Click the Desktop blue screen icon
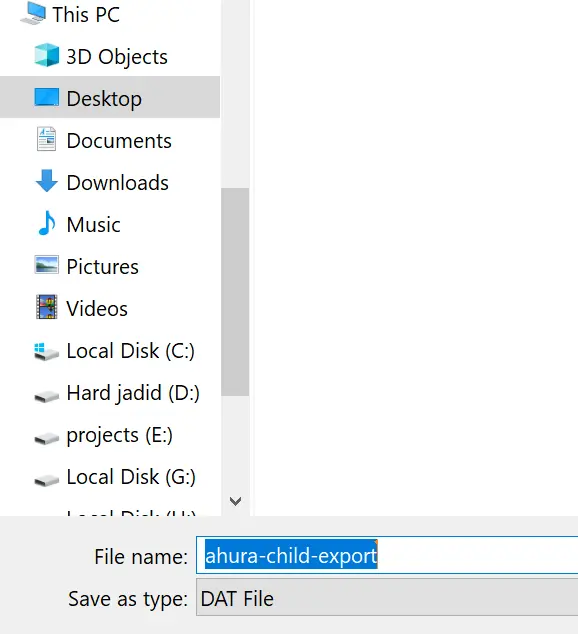This screenshot has height=634, width=578. (x=46, y=97)
